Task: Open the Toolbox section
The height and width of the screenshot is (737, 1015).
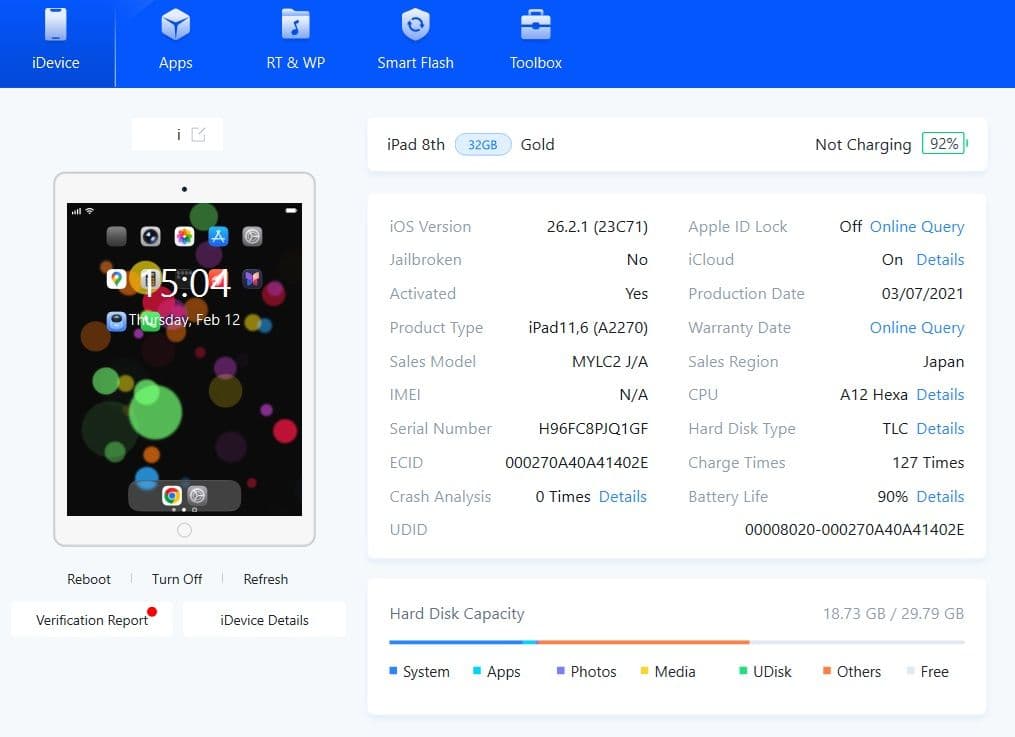Action: 535,40
